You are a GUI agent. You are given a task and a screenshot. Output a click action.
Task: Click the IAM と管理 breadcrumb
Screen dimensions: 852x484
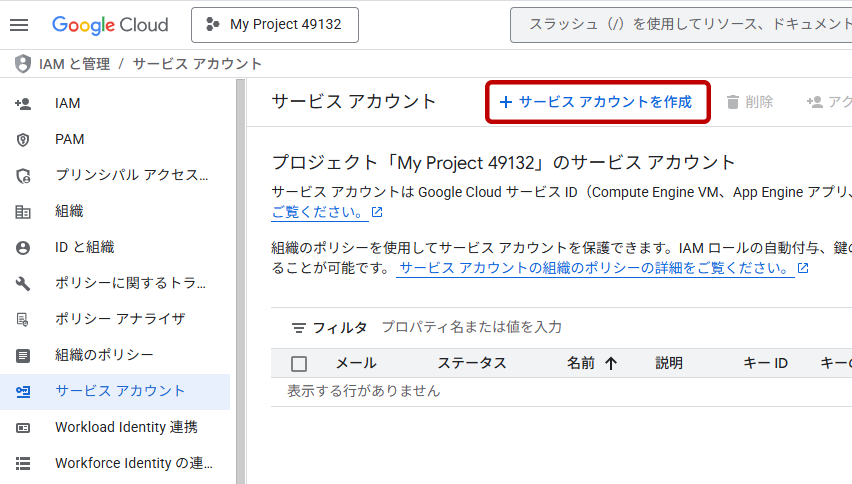click(x=74, y=64)
